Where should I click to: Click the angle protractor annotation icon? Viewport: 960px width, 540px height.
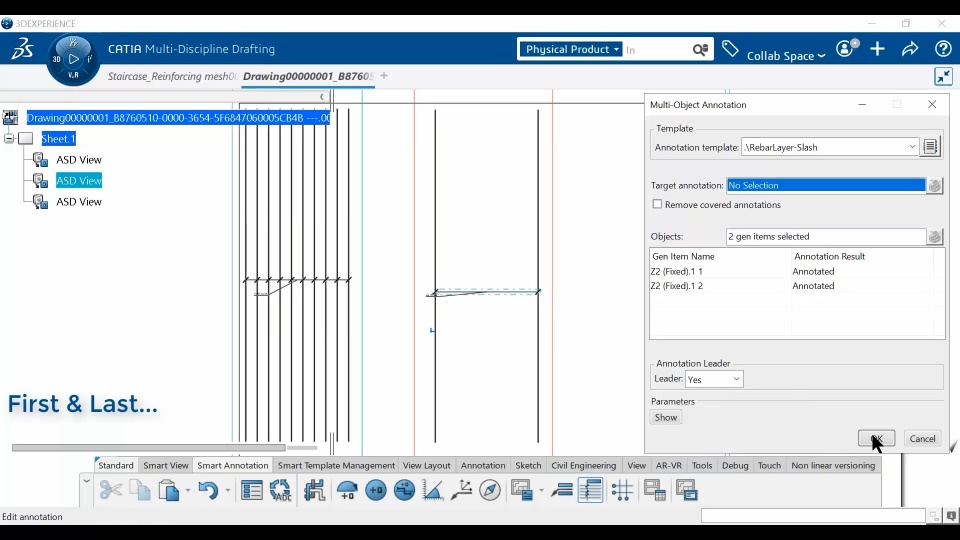click(433, 490)
